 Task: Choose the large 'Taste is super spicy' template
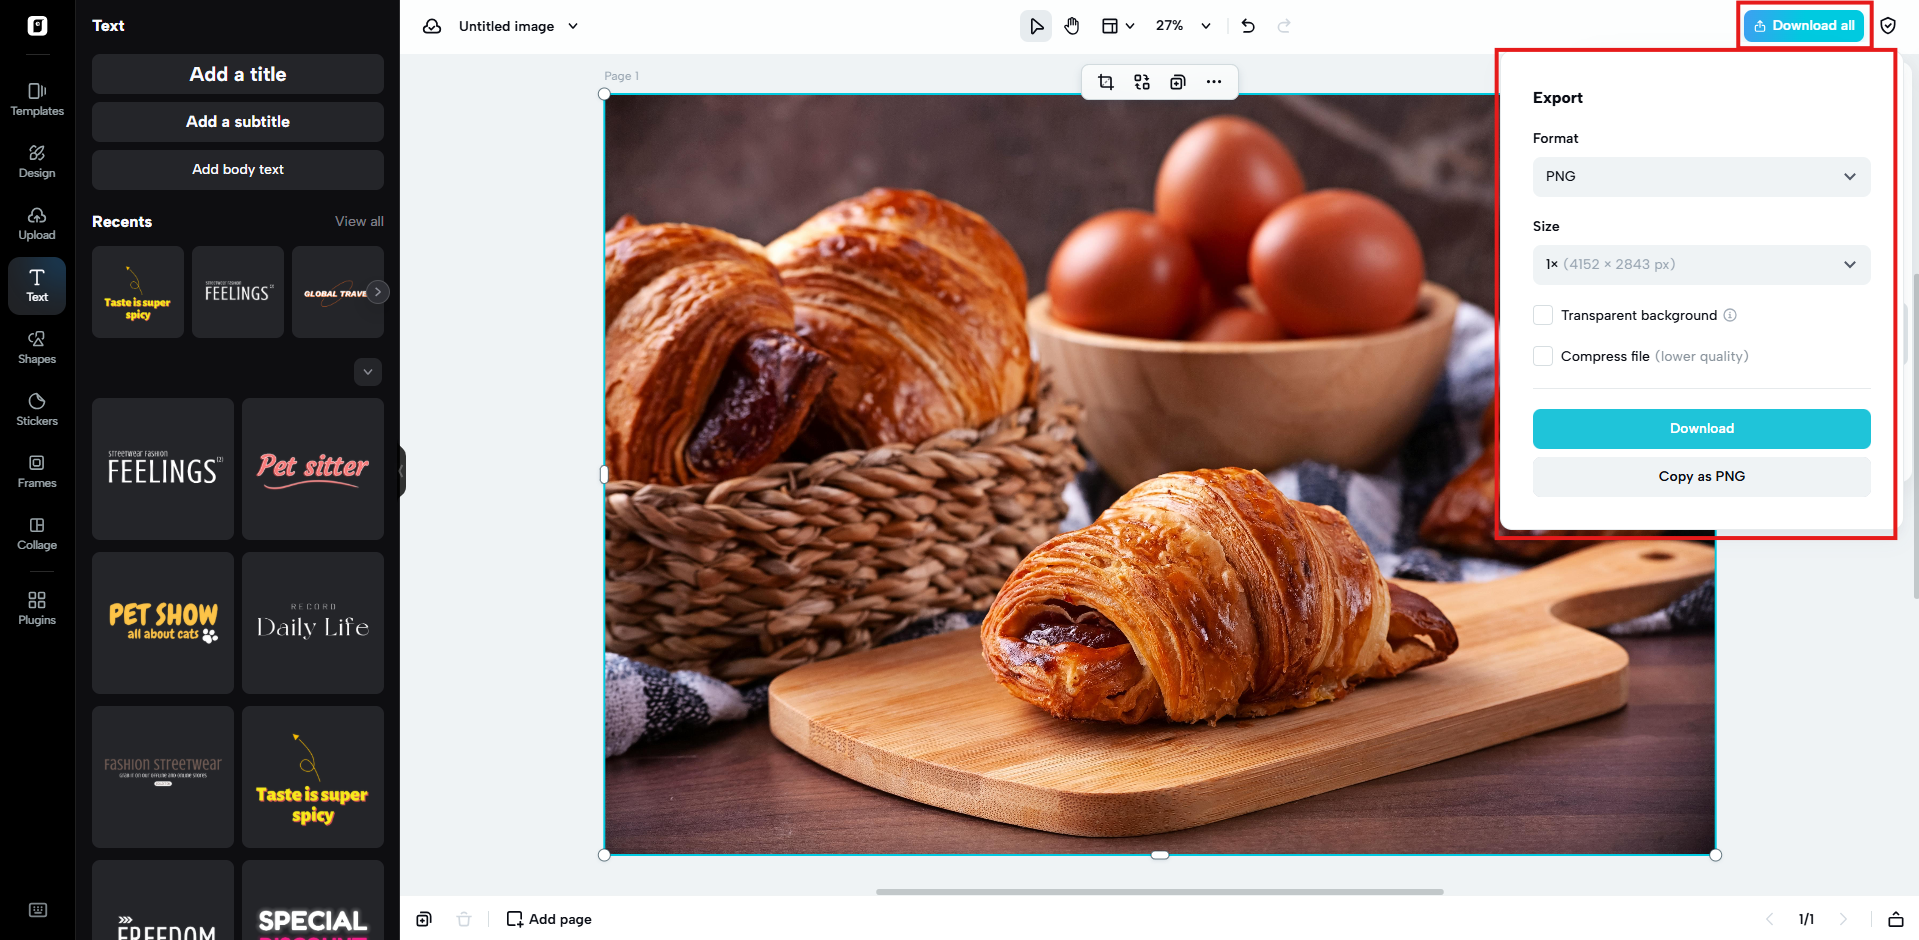[x=313, y=777]
